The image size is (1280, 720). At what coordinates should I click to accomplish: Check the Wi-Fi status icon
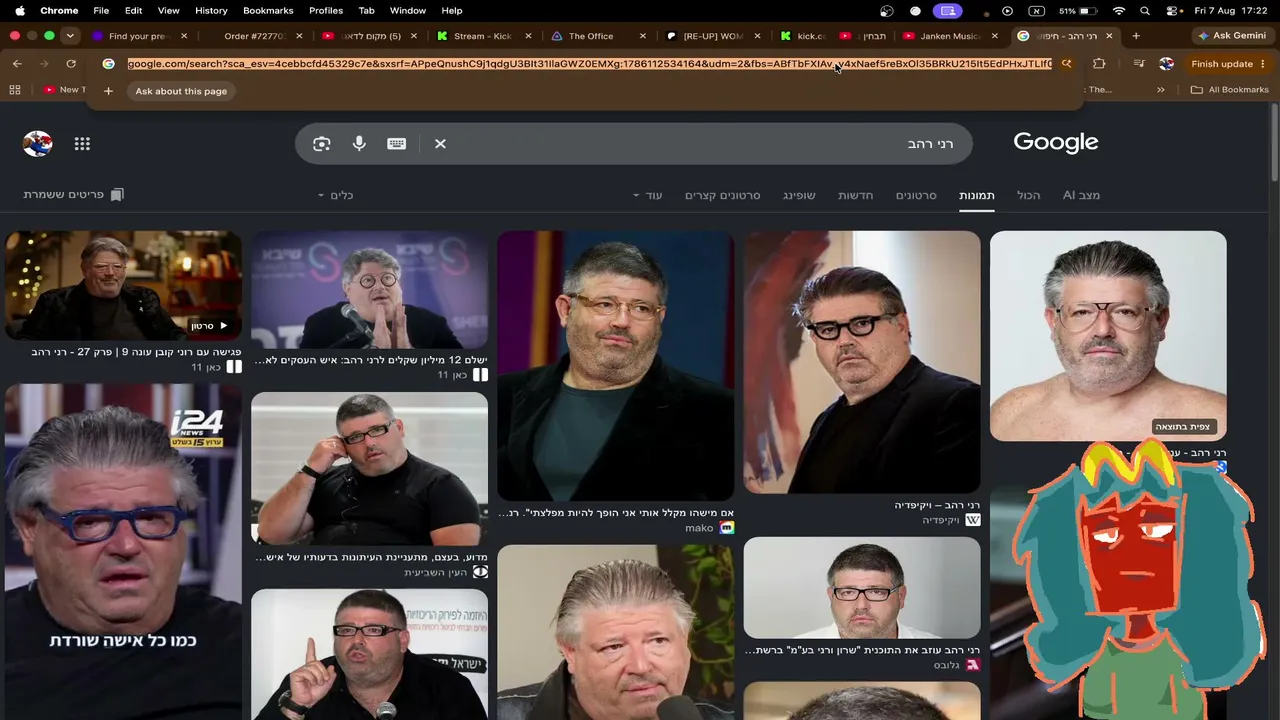(x=1119, y=11)
